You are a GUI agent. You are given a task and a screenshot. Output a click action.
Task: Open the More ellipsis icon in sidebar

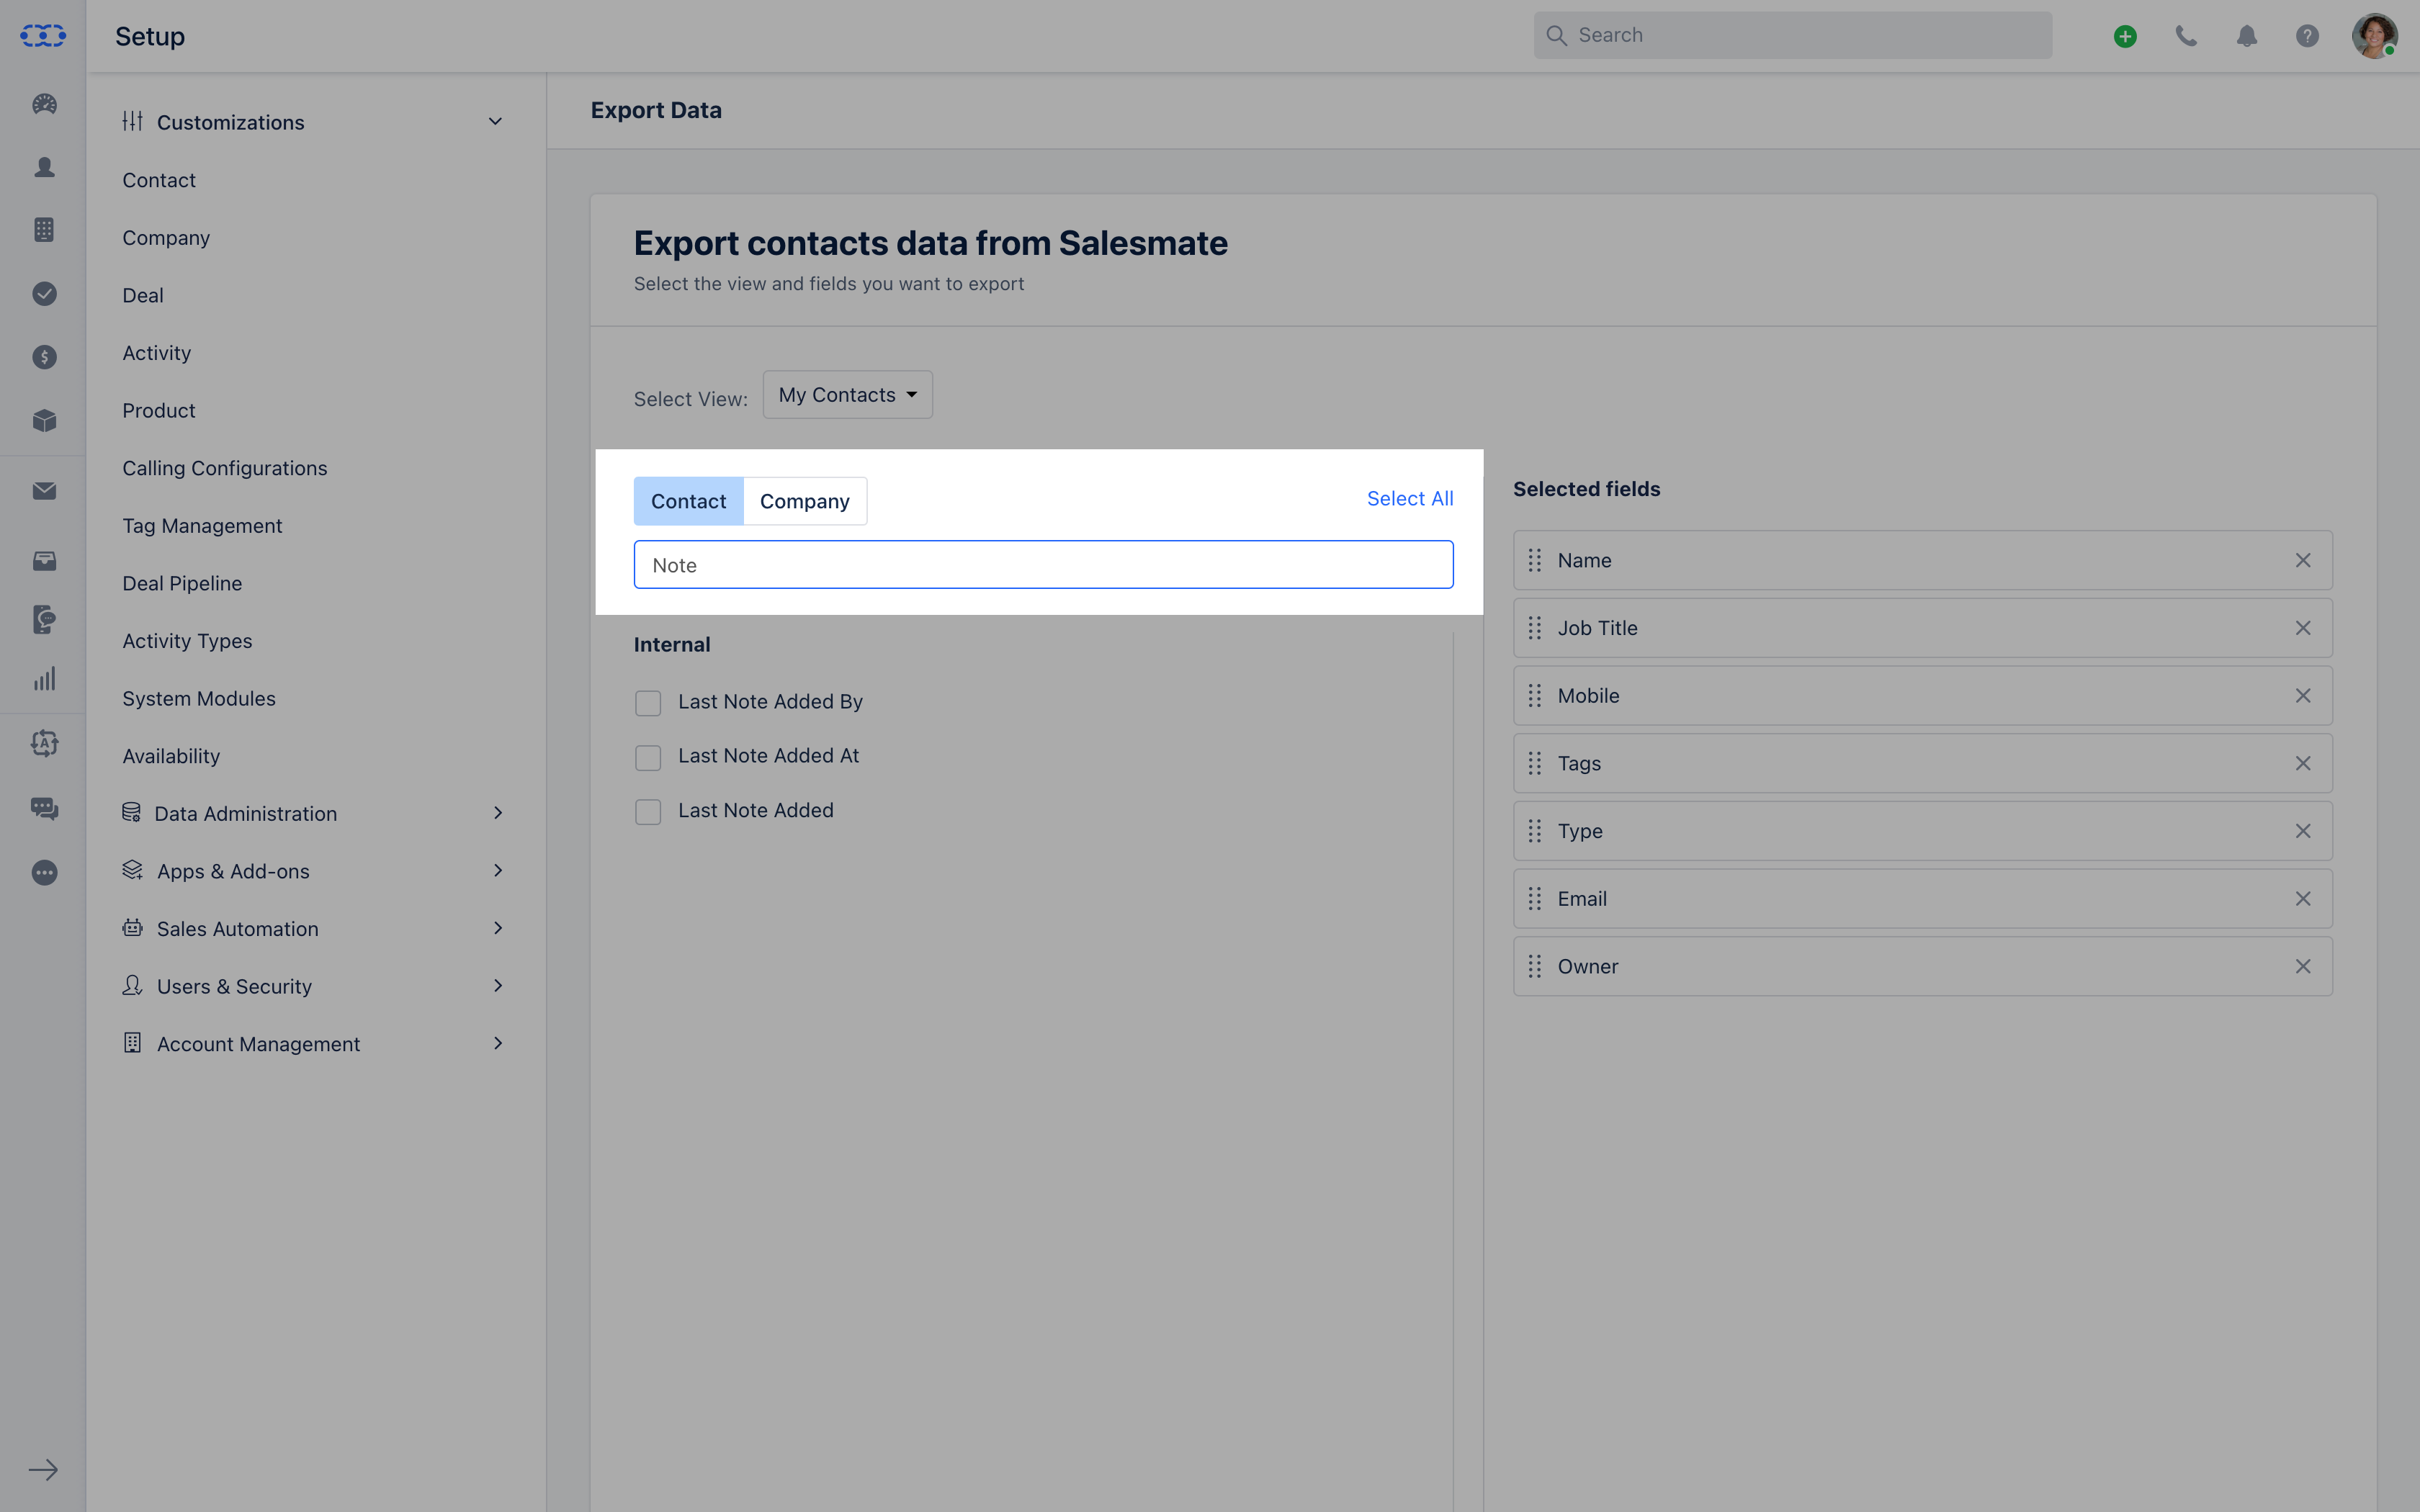click(x=44, y=872)
